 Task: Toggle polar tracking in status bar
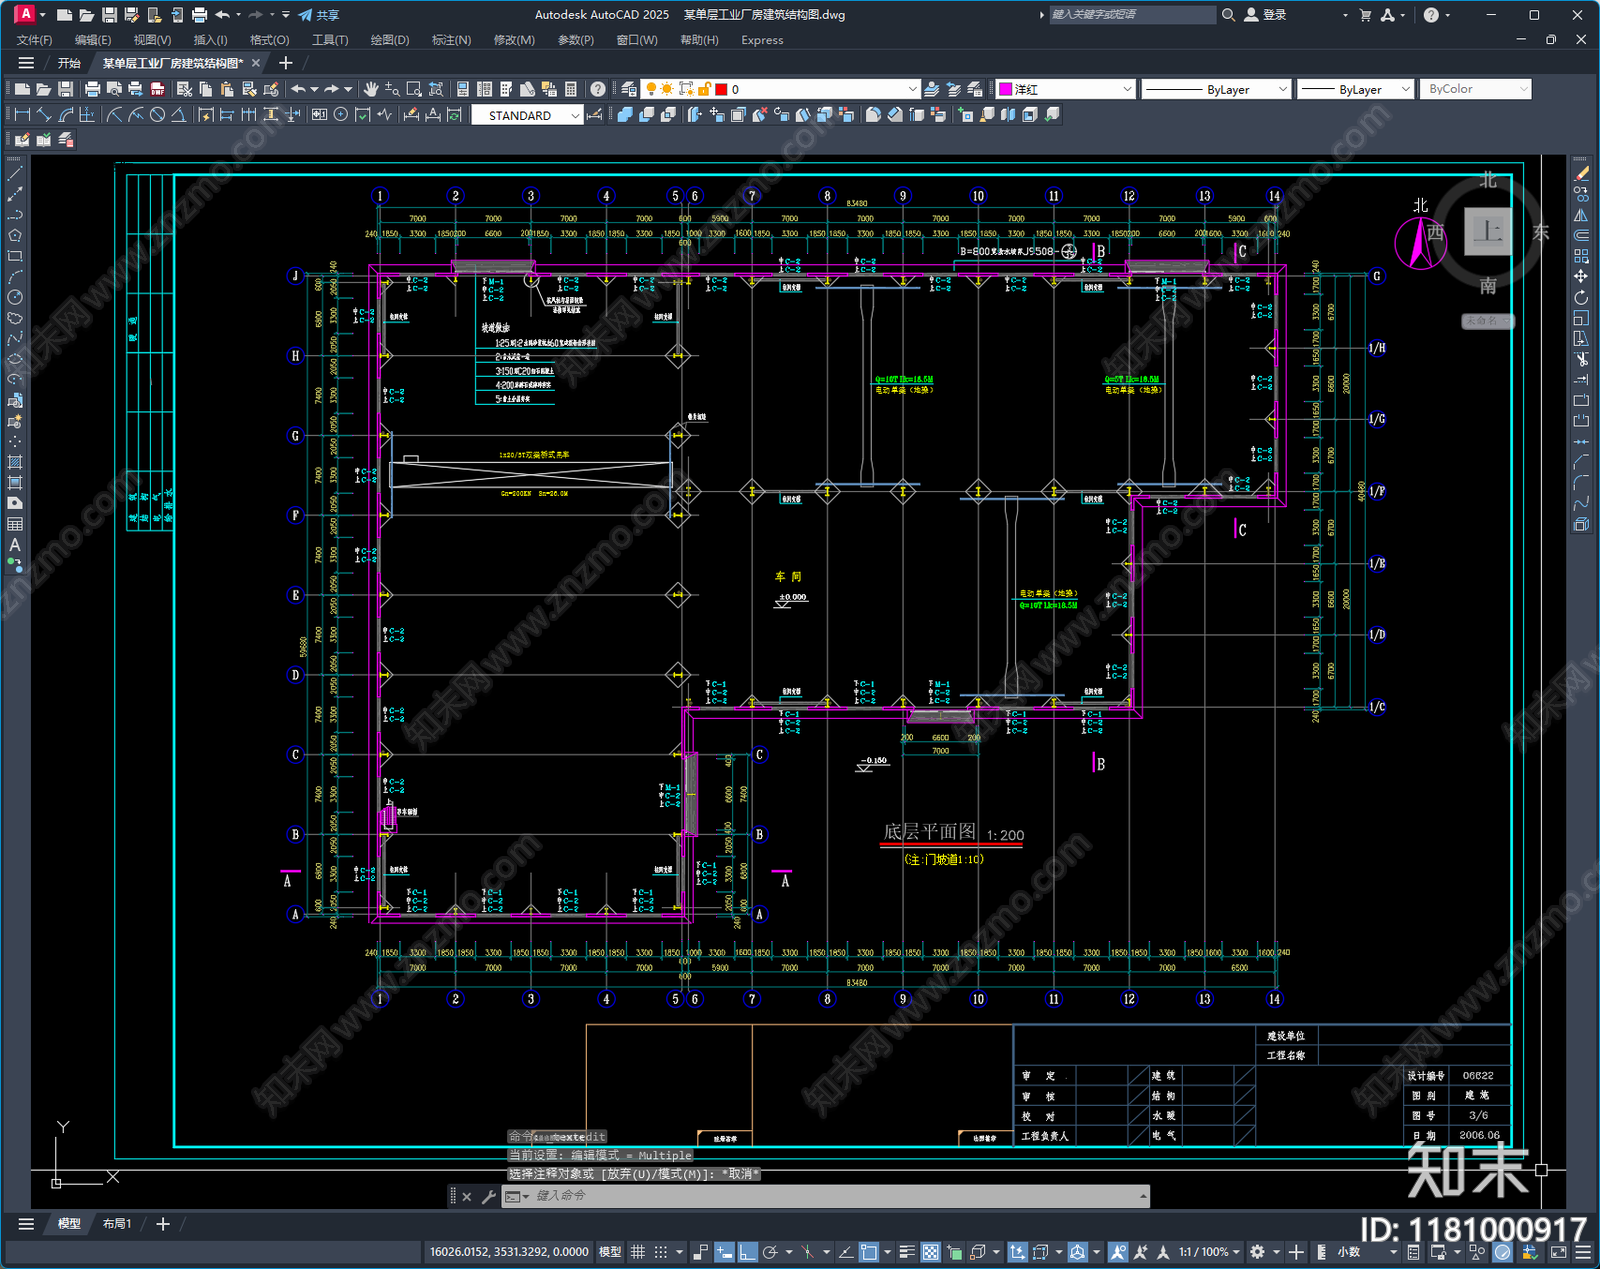click(x=770, y=1252)
